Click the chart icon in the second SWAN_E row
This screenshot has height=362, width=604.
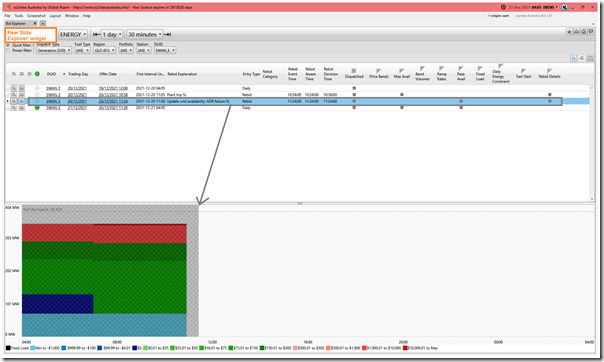coord(22,95)
